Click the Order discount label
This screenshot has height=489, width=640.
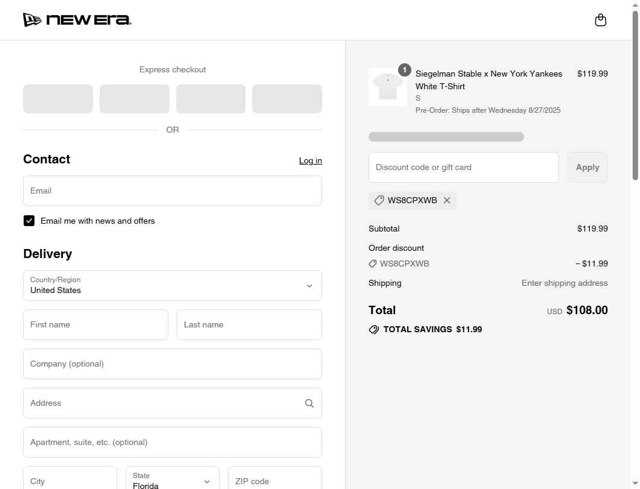396,248
